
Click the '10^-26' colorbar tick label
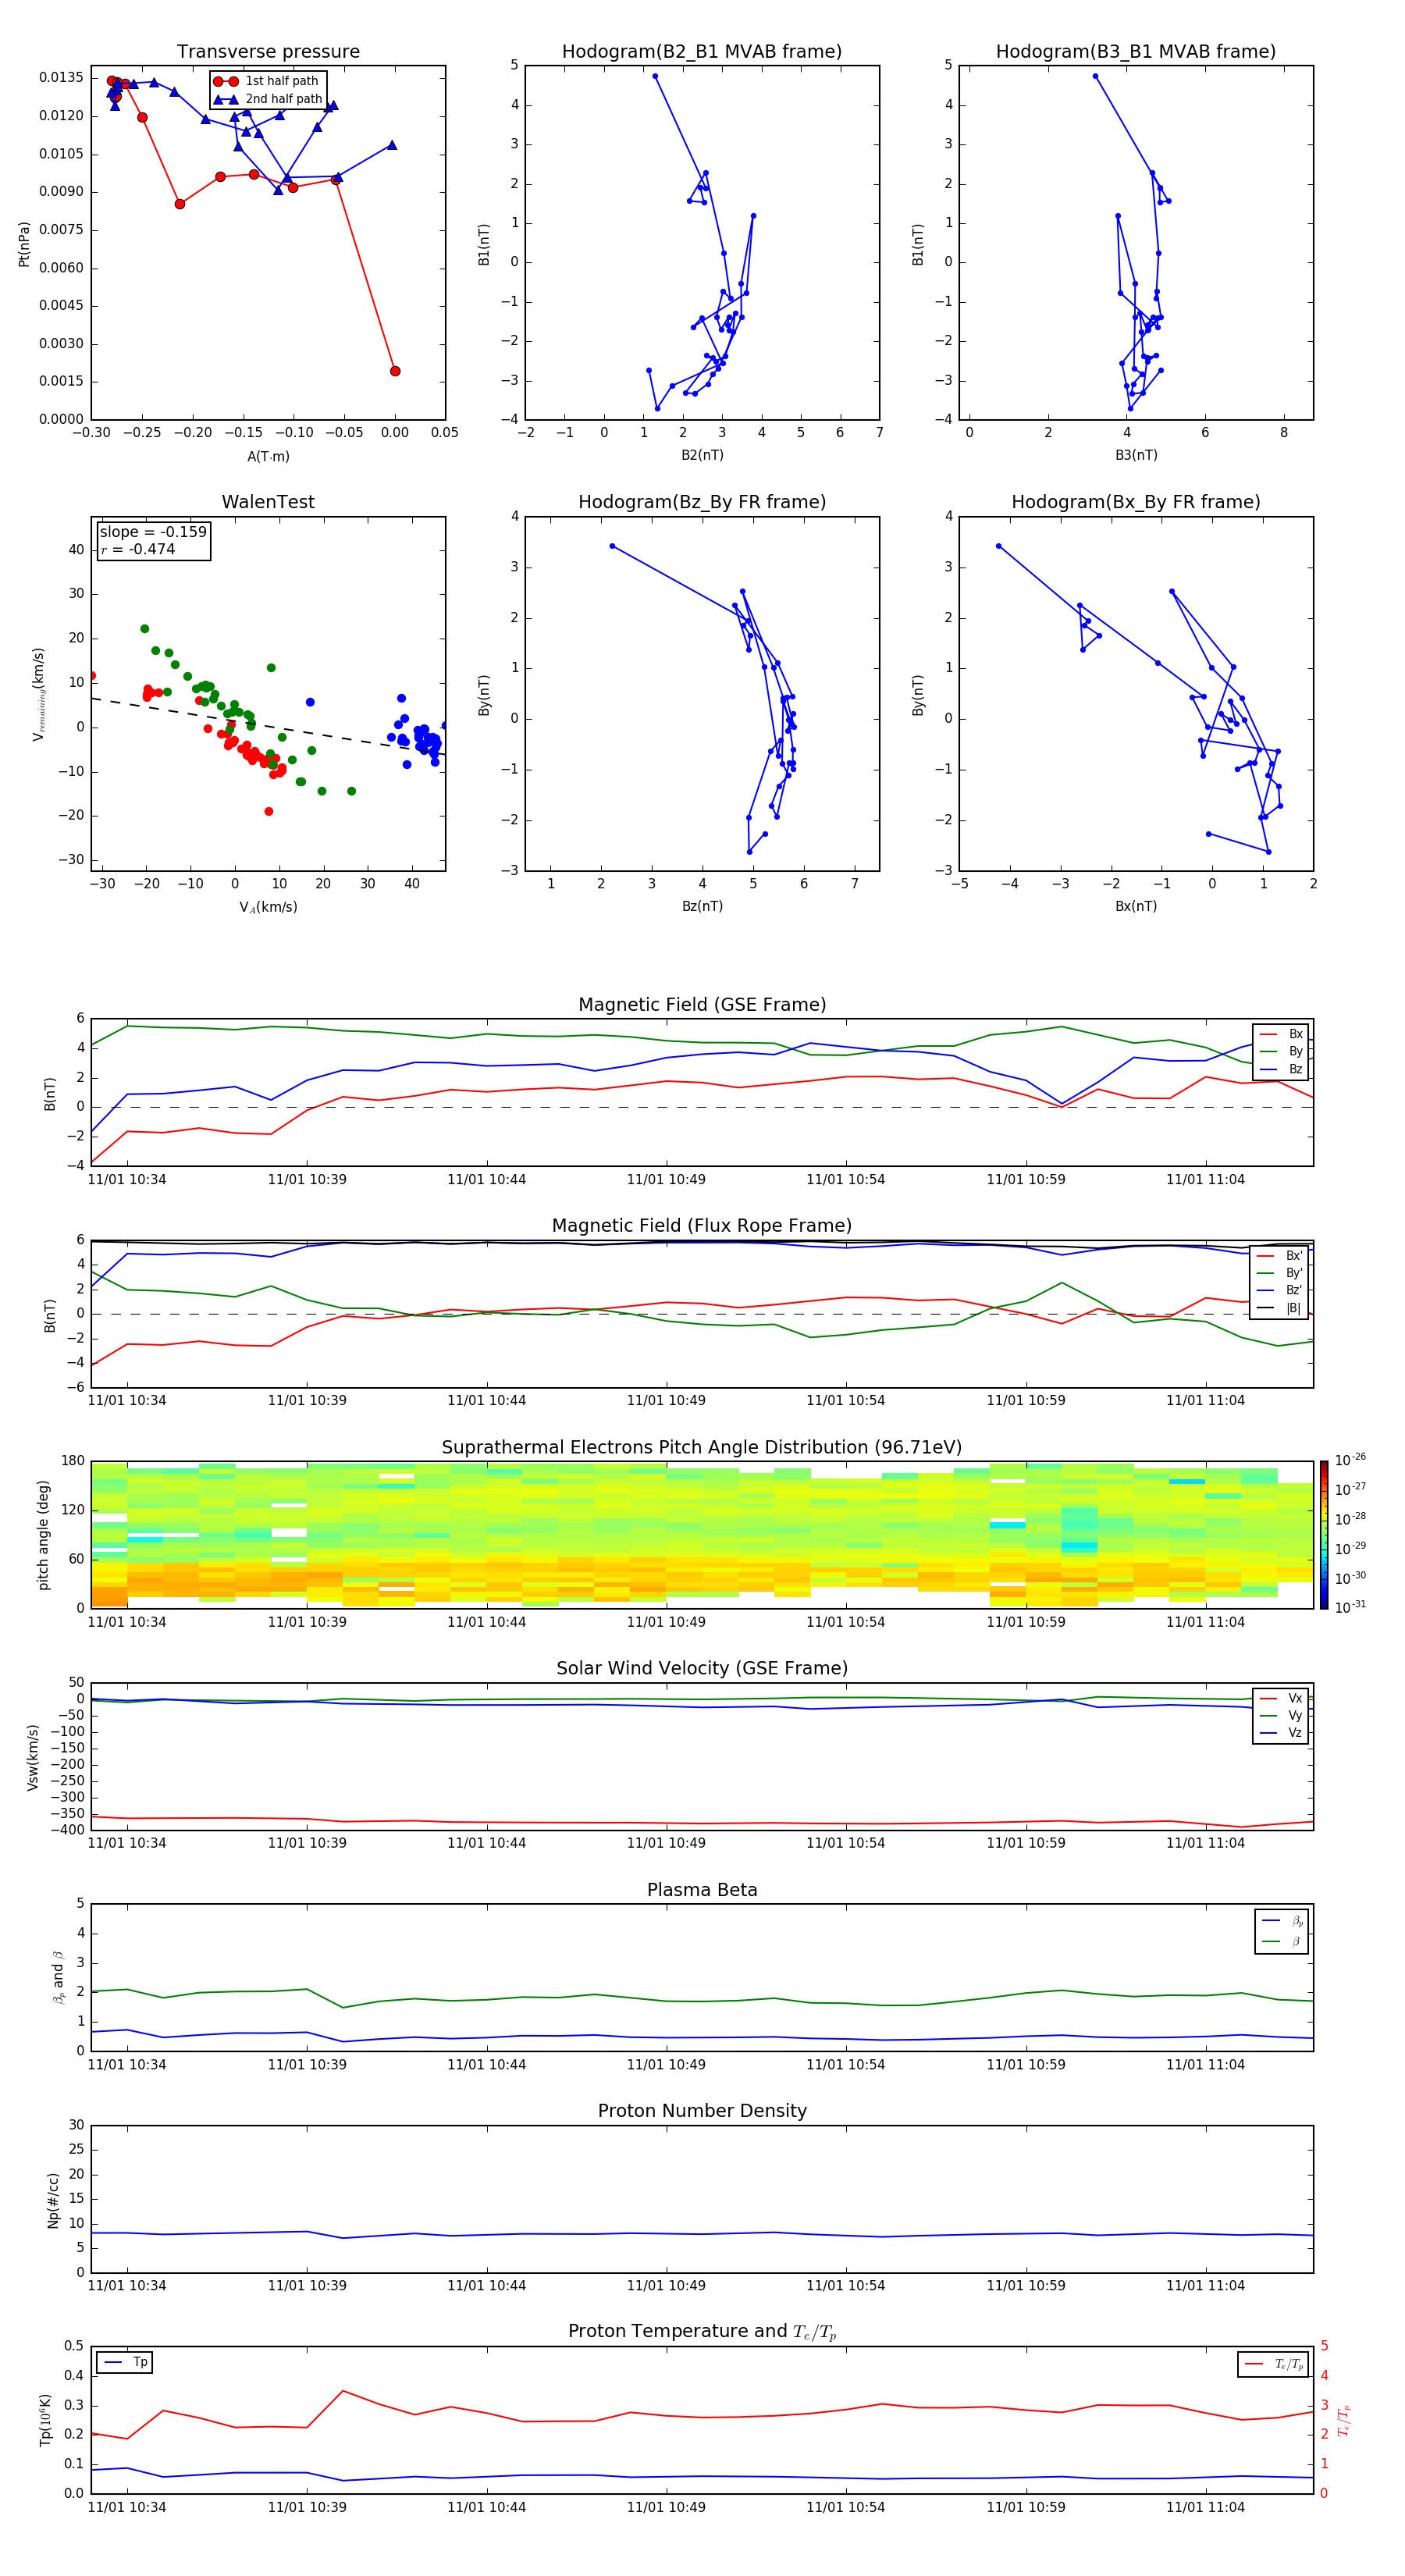click(x=1350, y=1460)
